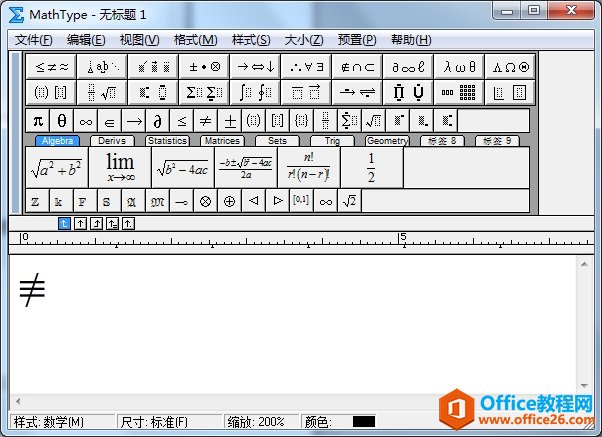Open the arrow symbols palette (→⇔↓)

coord(256,66)
